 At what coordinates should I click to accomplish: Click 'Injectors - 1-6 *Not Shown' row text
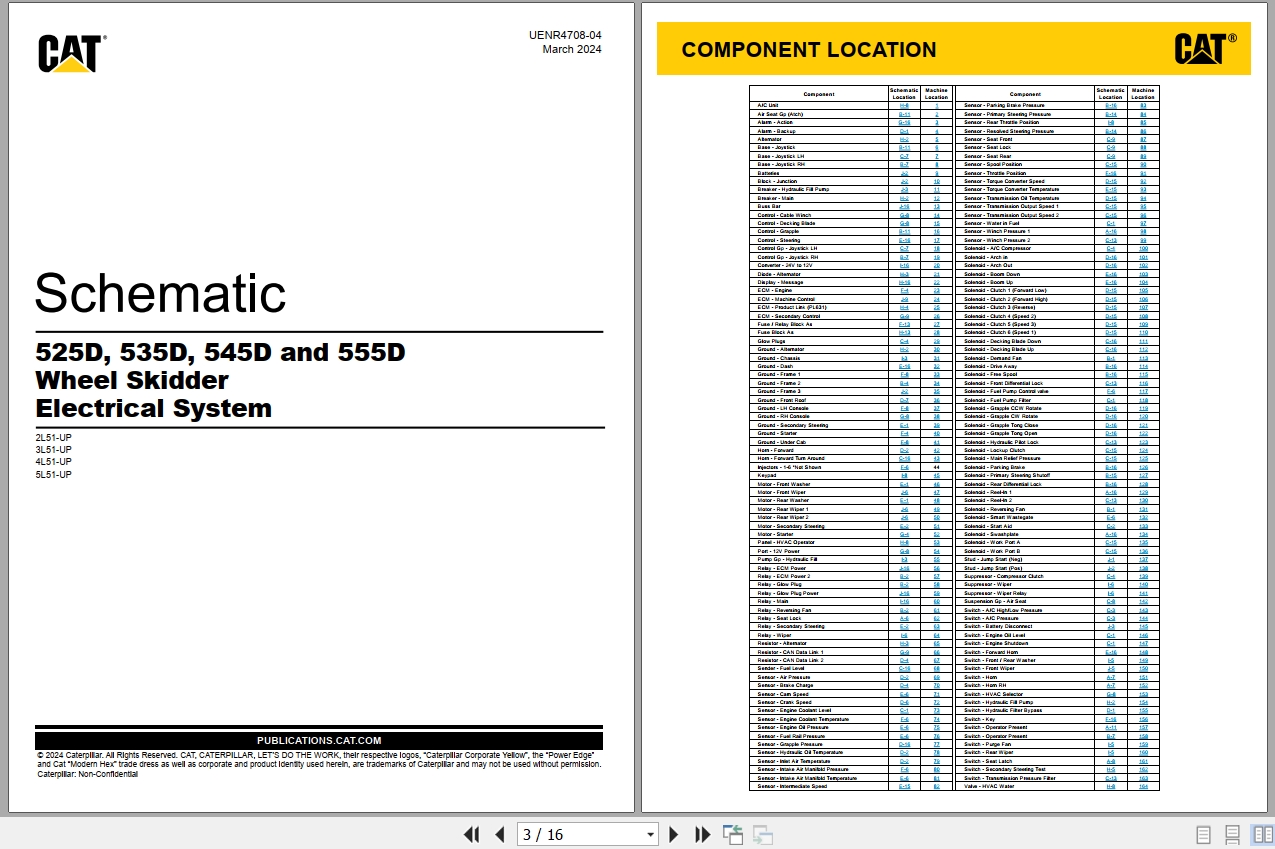(x=789, y=467)
